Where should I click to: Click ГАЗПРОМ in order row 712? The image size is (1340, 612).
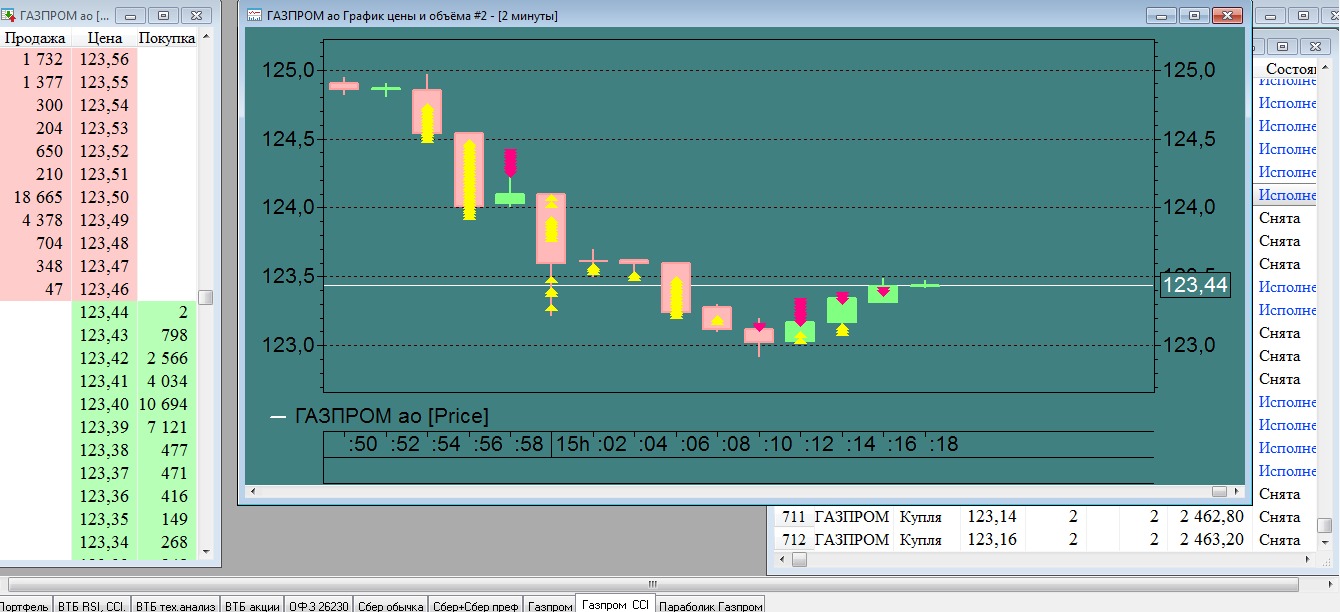tap(851, 540)
